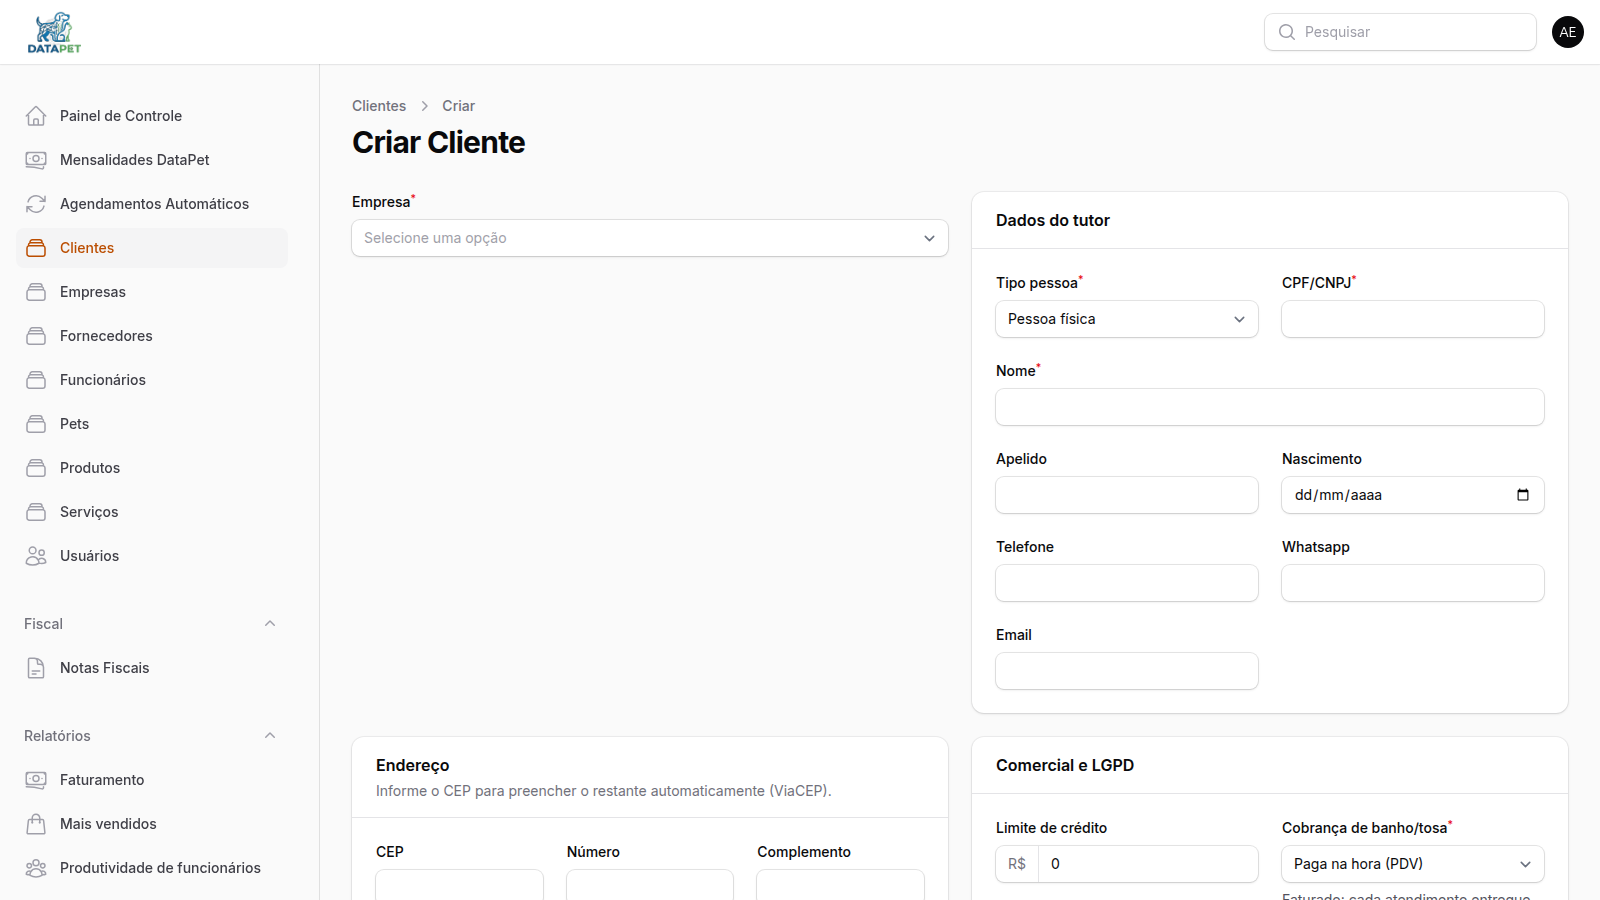Image resolution: width=1600 pixels, height=900 pixels.
Task: Open Produtividade de funcionários report
Action: coord(152,868)
